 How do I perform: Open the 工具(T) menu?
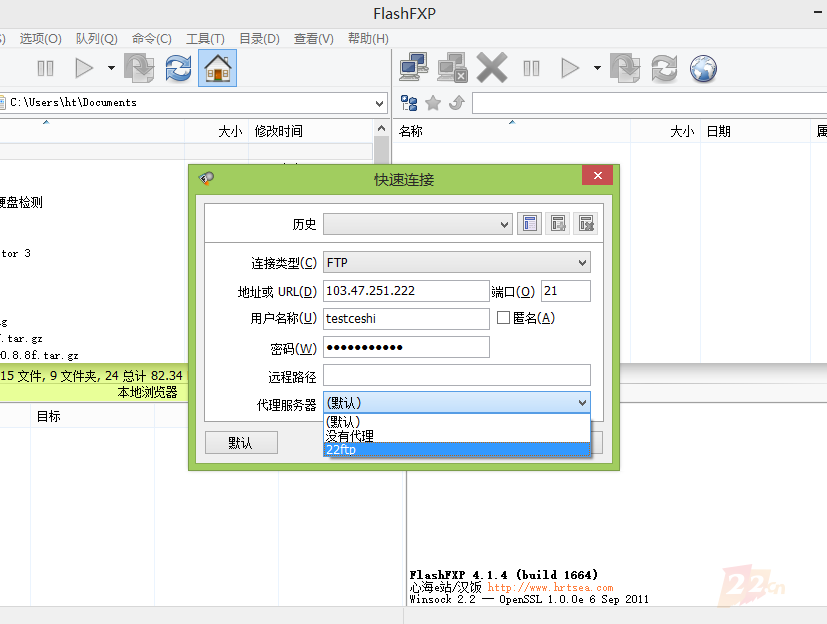pyautogui.click(x=205, y=39)
